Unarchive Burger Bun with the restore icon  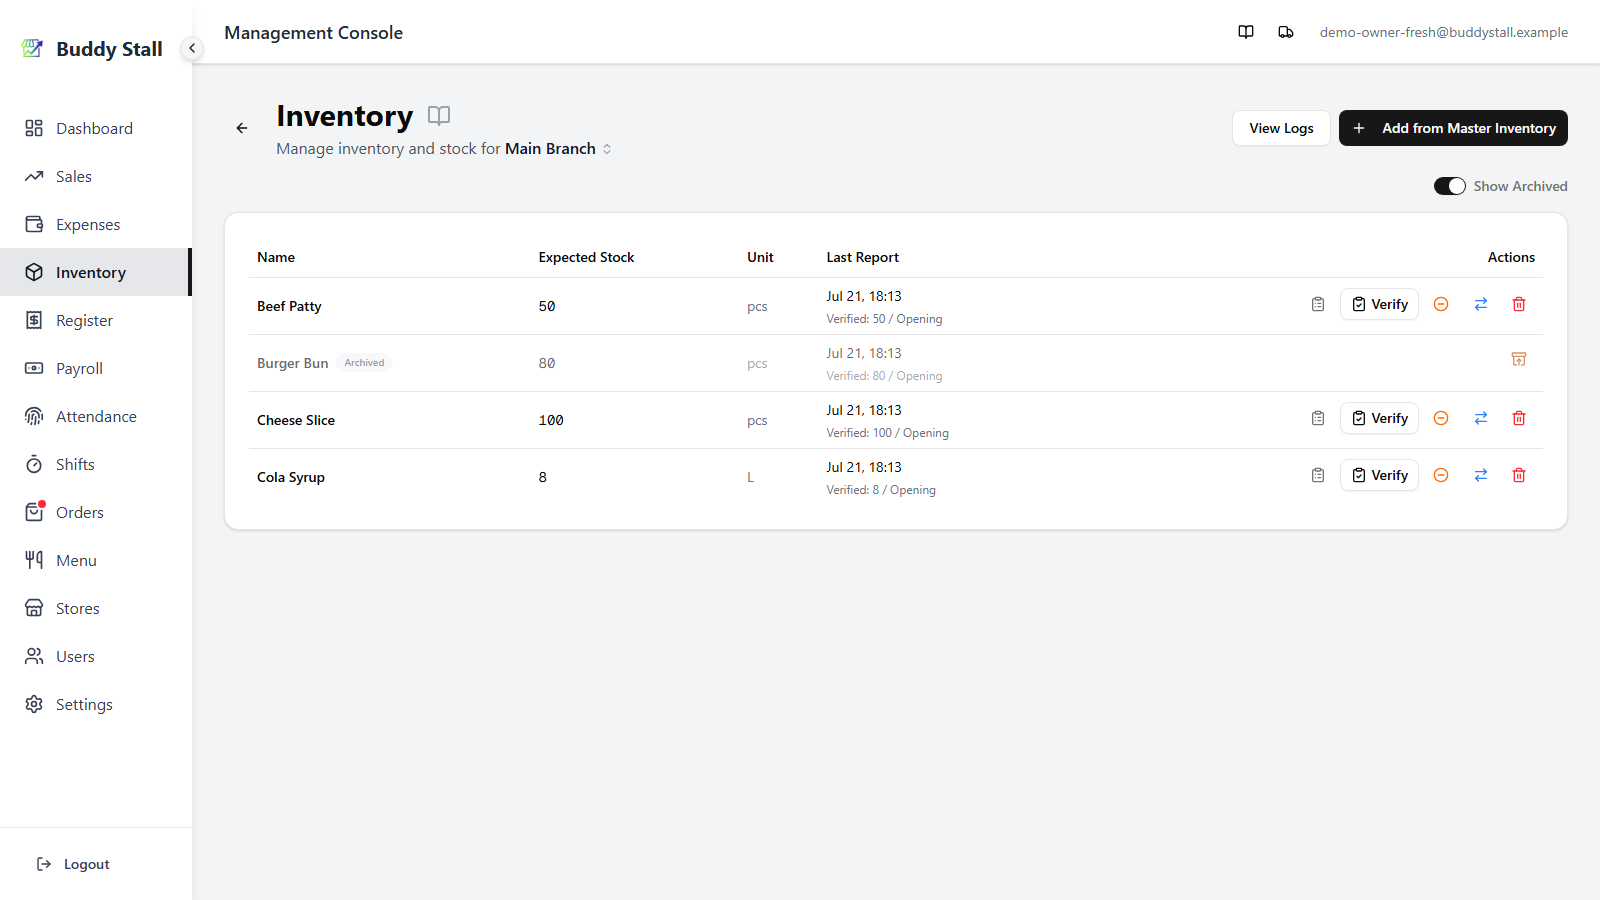pos(1519,359)
